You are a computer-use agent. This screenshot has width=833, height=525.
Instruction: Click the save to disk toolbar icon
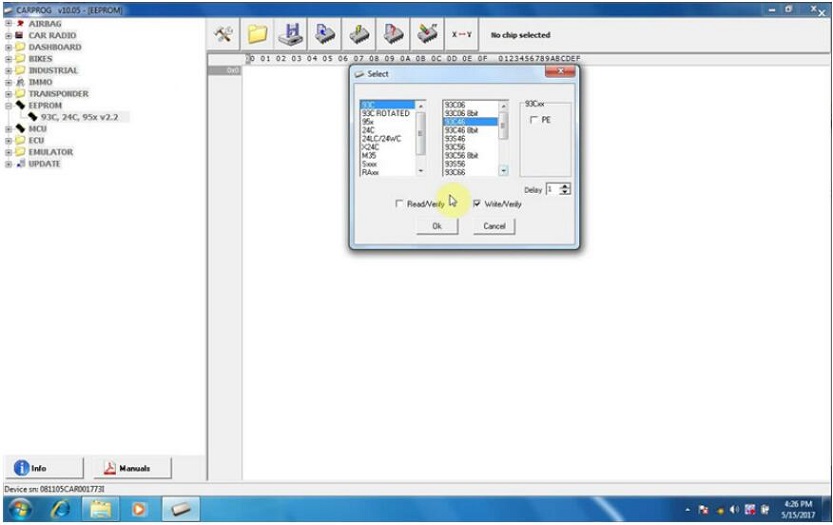pyautogui.click(x=291, y=35)
